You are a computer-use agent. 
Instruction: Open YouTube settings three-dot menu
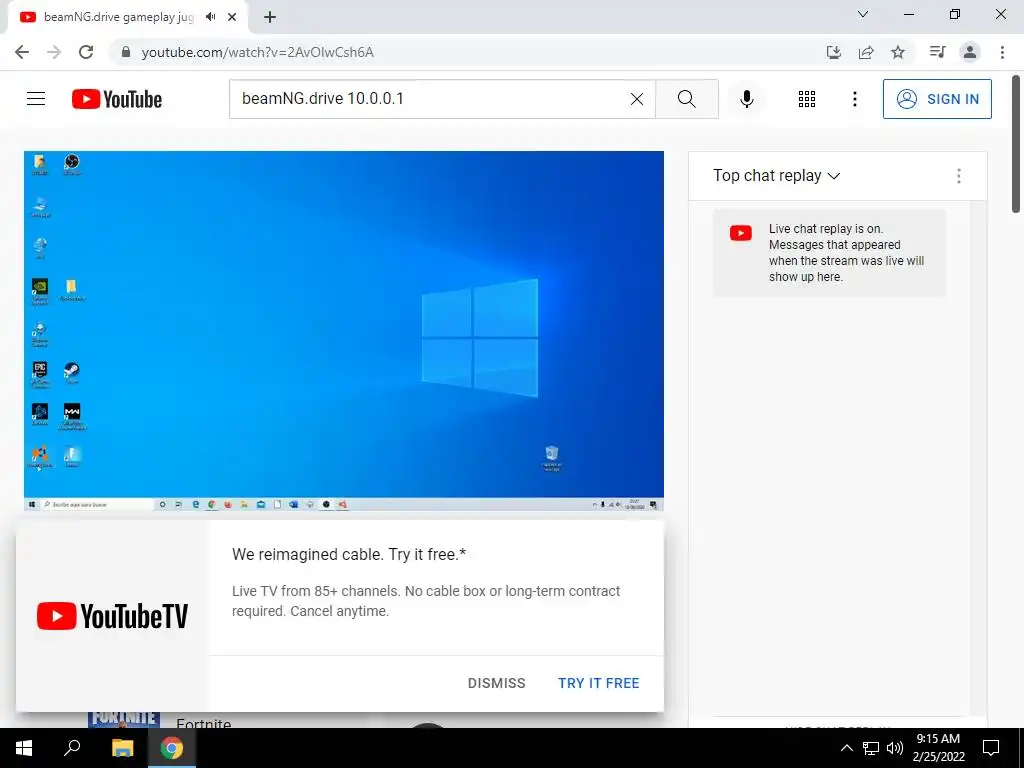855,99
